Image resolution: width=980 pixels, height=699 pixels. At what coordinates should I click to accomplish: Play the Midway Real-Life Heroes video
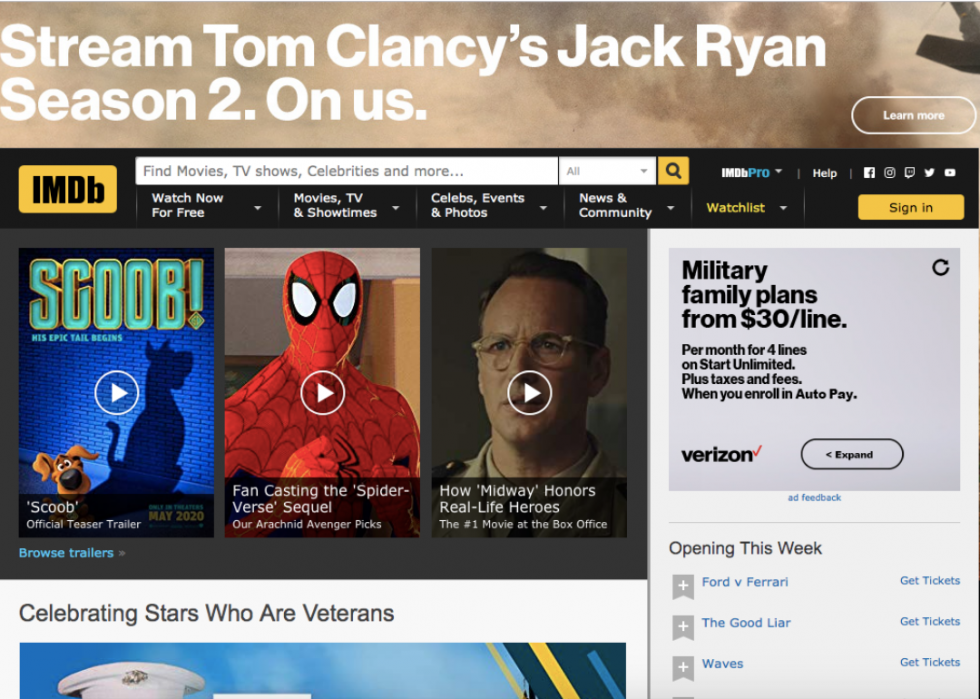pyautogui.click(x=529, y=393)
